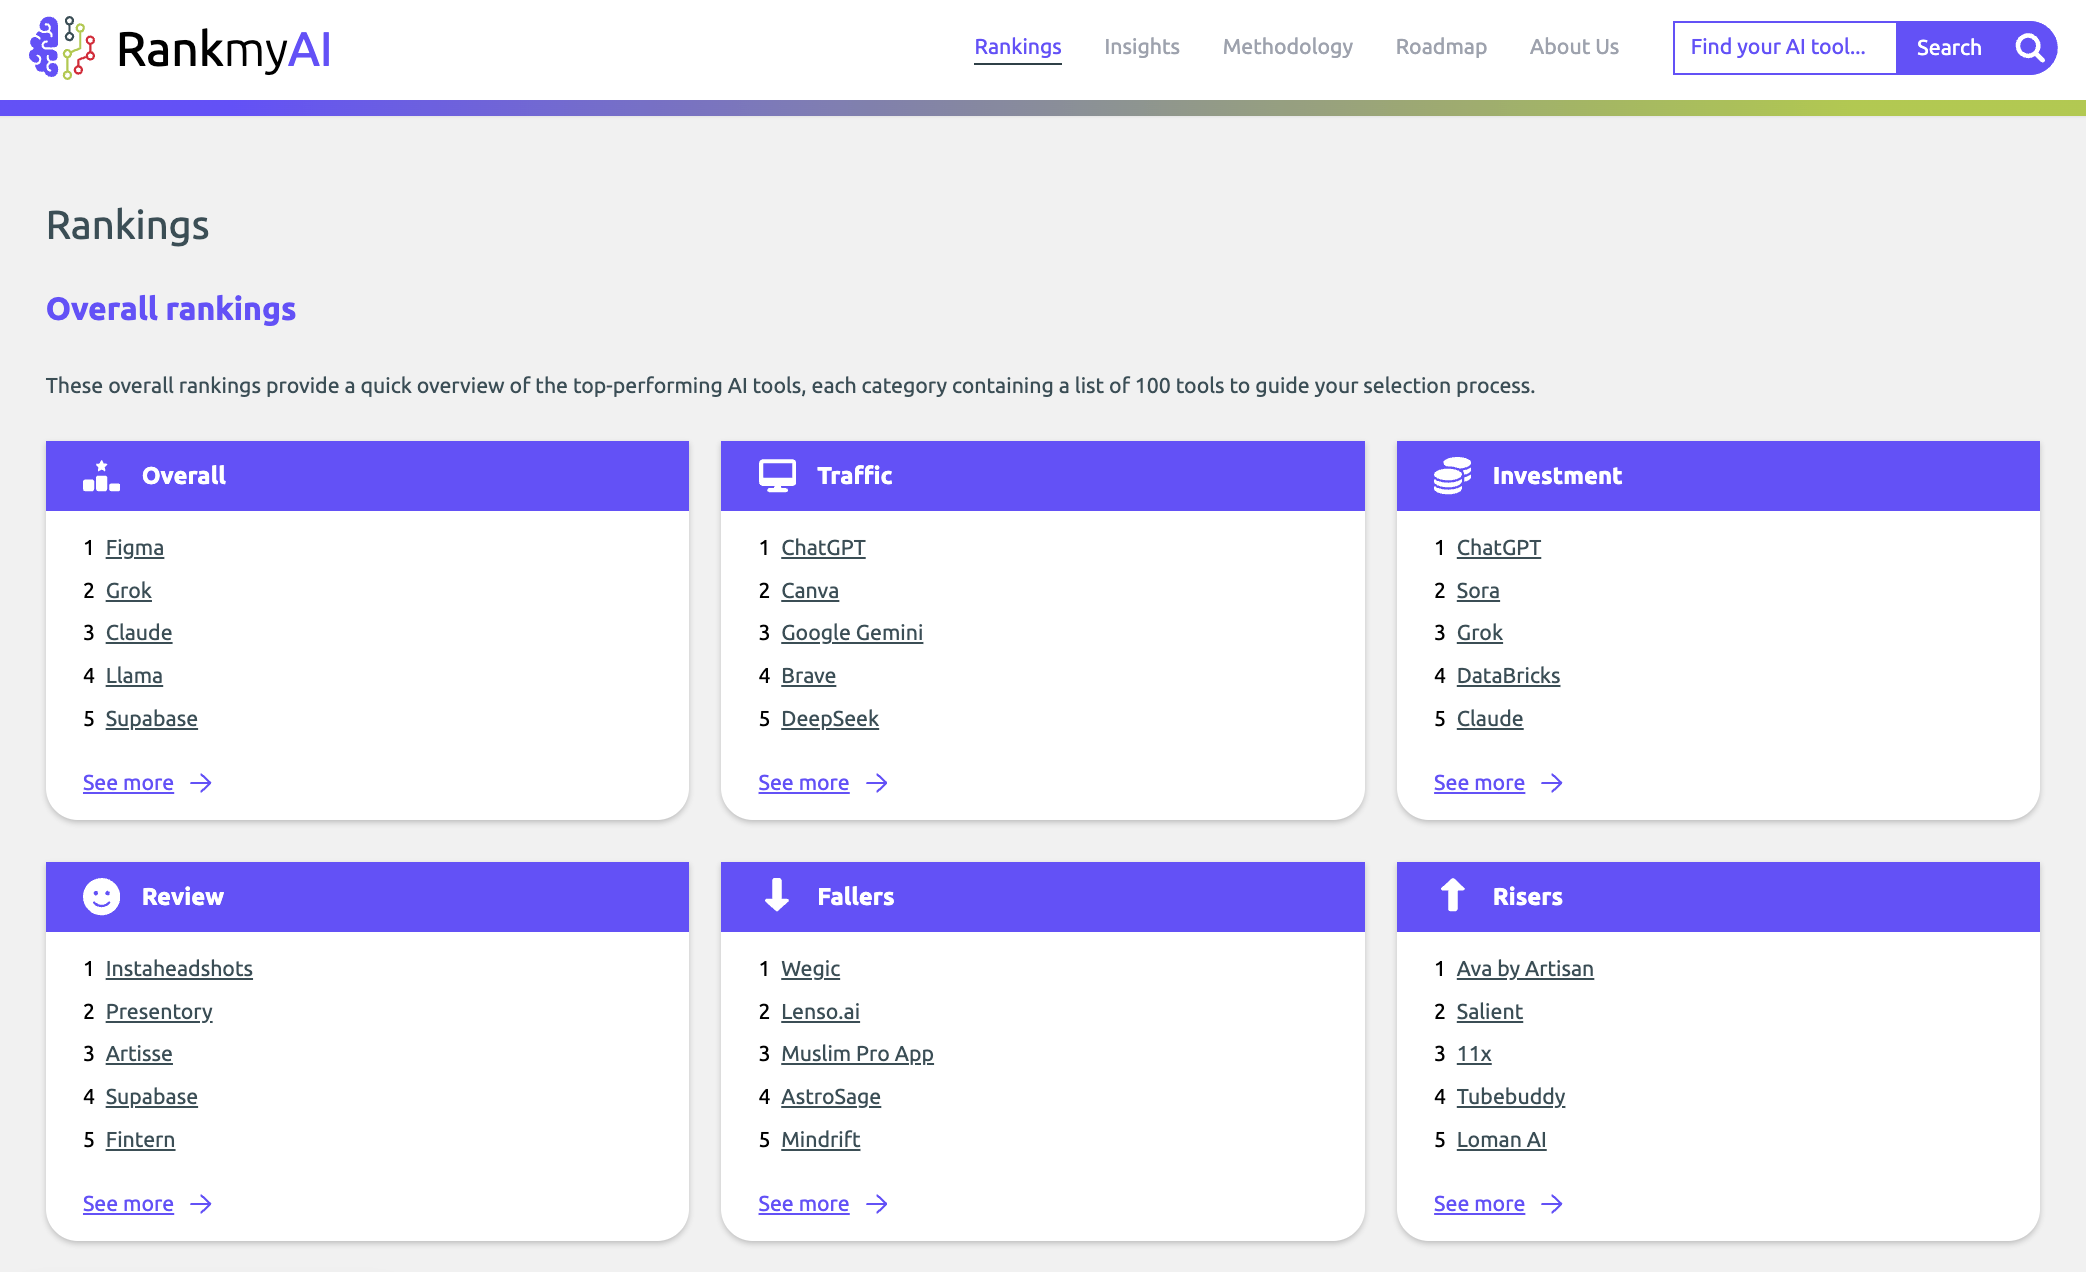Image resolution: width=2086 pixels, height=1272 pixels.
Task: Select Ava by Artisan in Risers
Action: click(x=1524, y=969)
